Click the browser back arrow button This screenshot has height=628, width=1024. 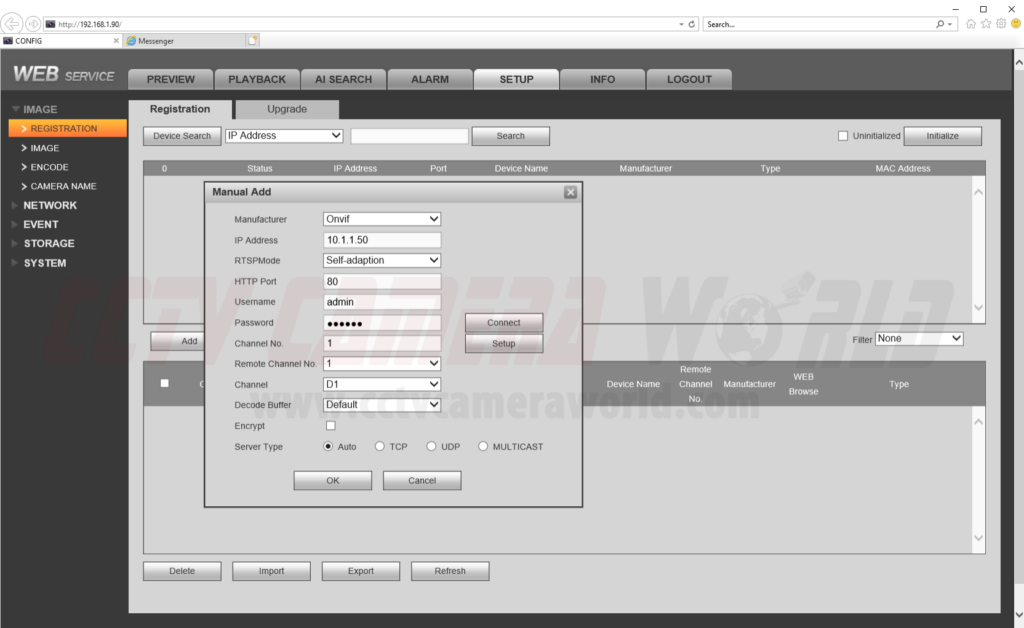tap(12, 23)
